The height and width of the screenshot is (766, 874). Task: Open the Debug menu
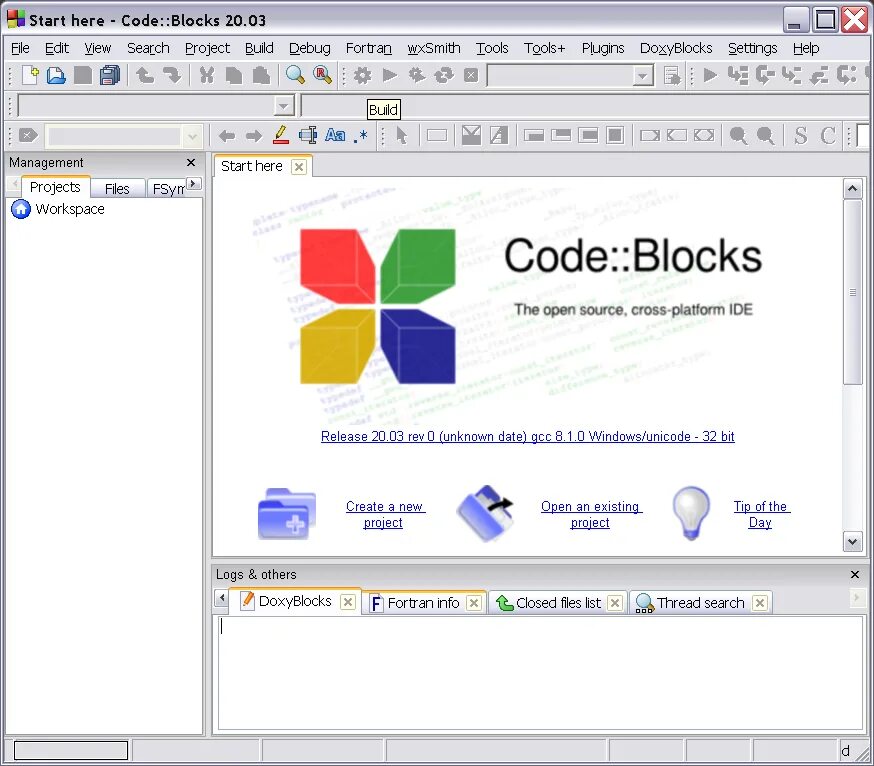click(x=309, y=48)
